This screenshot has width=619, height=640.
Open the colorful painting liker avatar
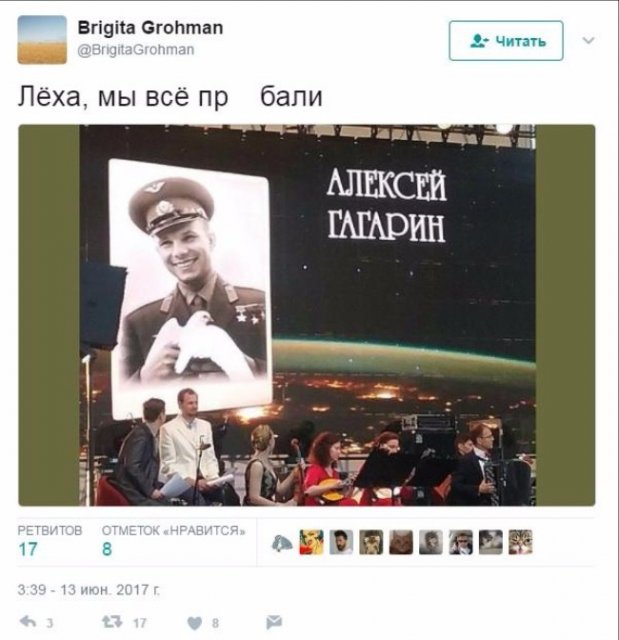coord(312,542)
